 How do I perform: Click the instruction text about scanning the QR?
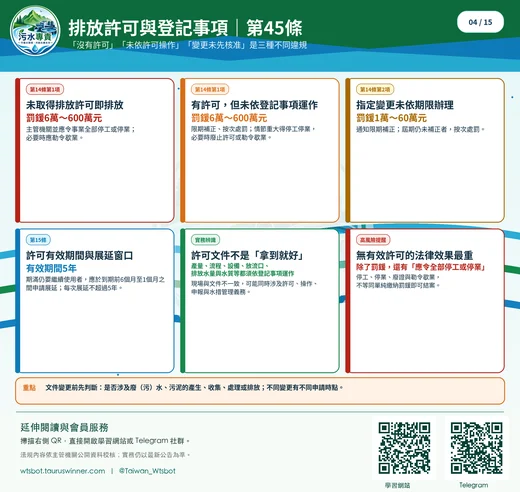[x=105, y=441]
